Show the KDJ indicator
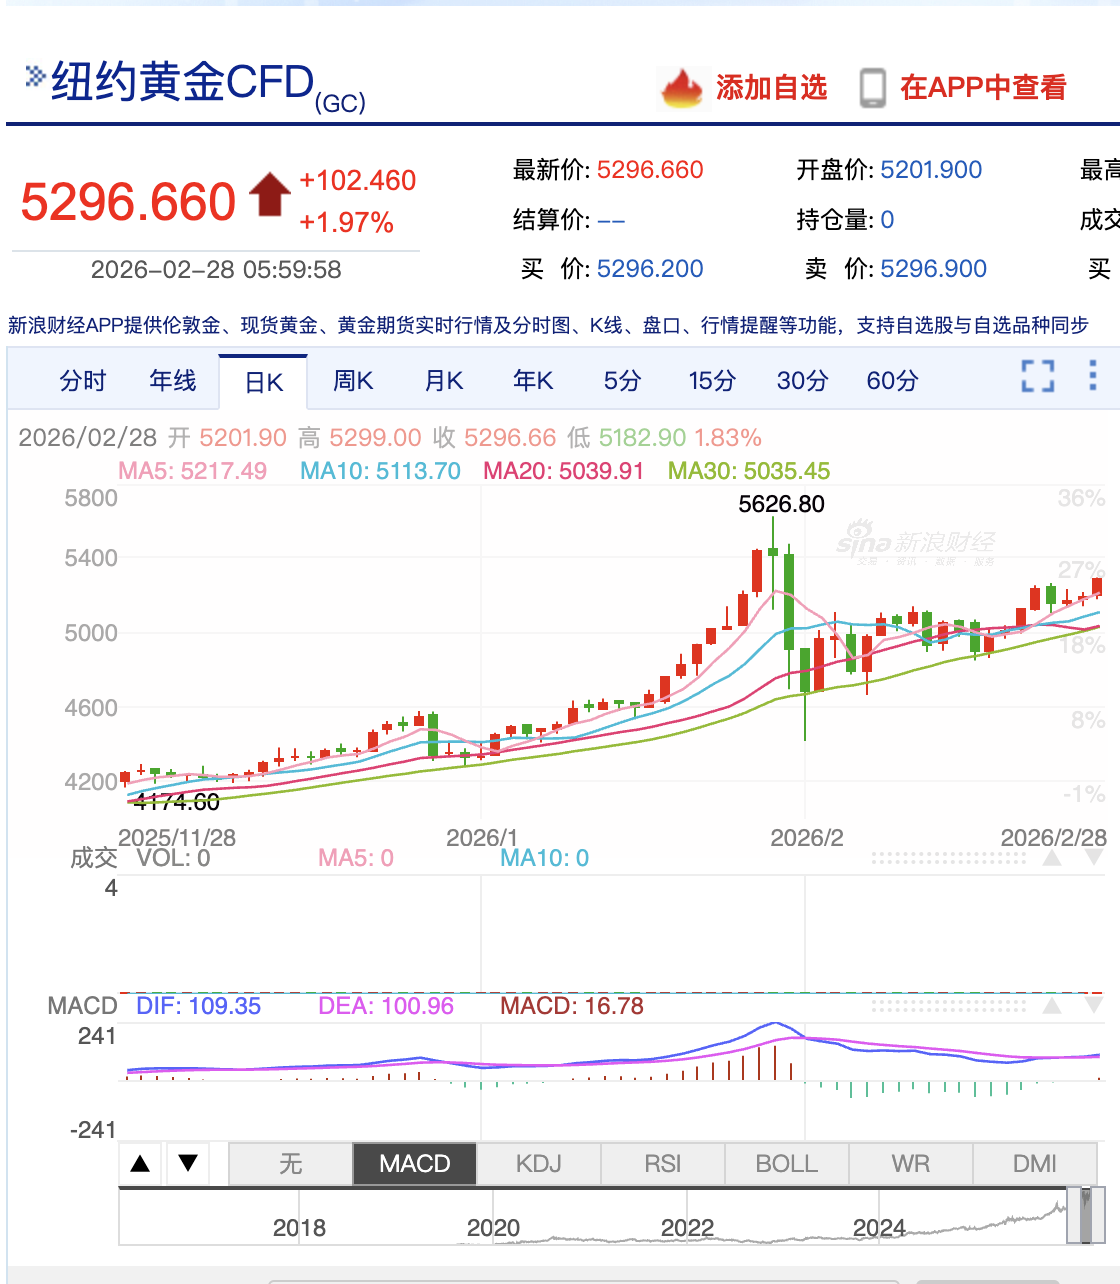This screenshot has height=1284, width=1120. pos(538,1163)
